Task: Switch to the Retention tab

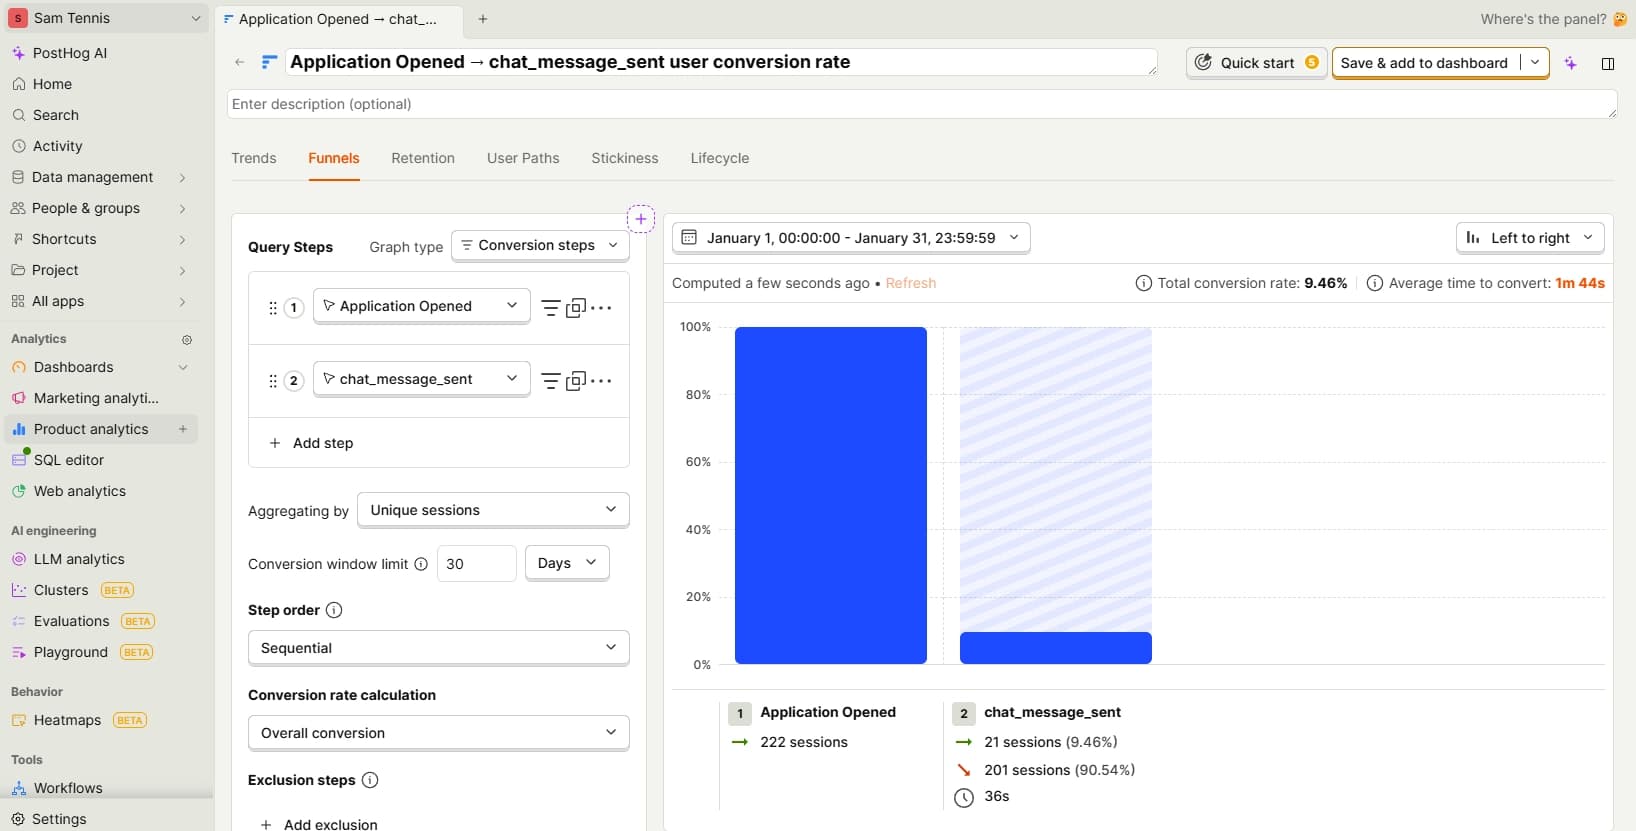Action: coord(423,158)
